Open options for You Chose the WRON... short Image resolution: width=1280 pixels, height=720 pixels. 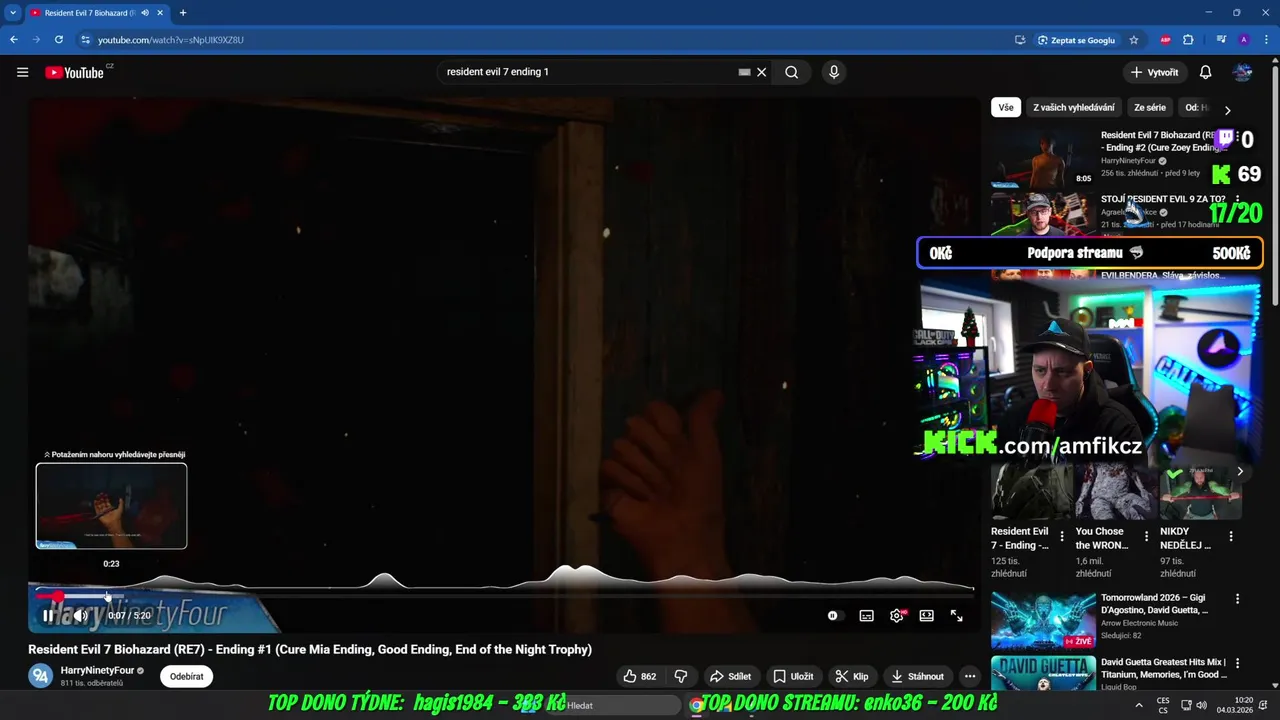[1146, 537]
